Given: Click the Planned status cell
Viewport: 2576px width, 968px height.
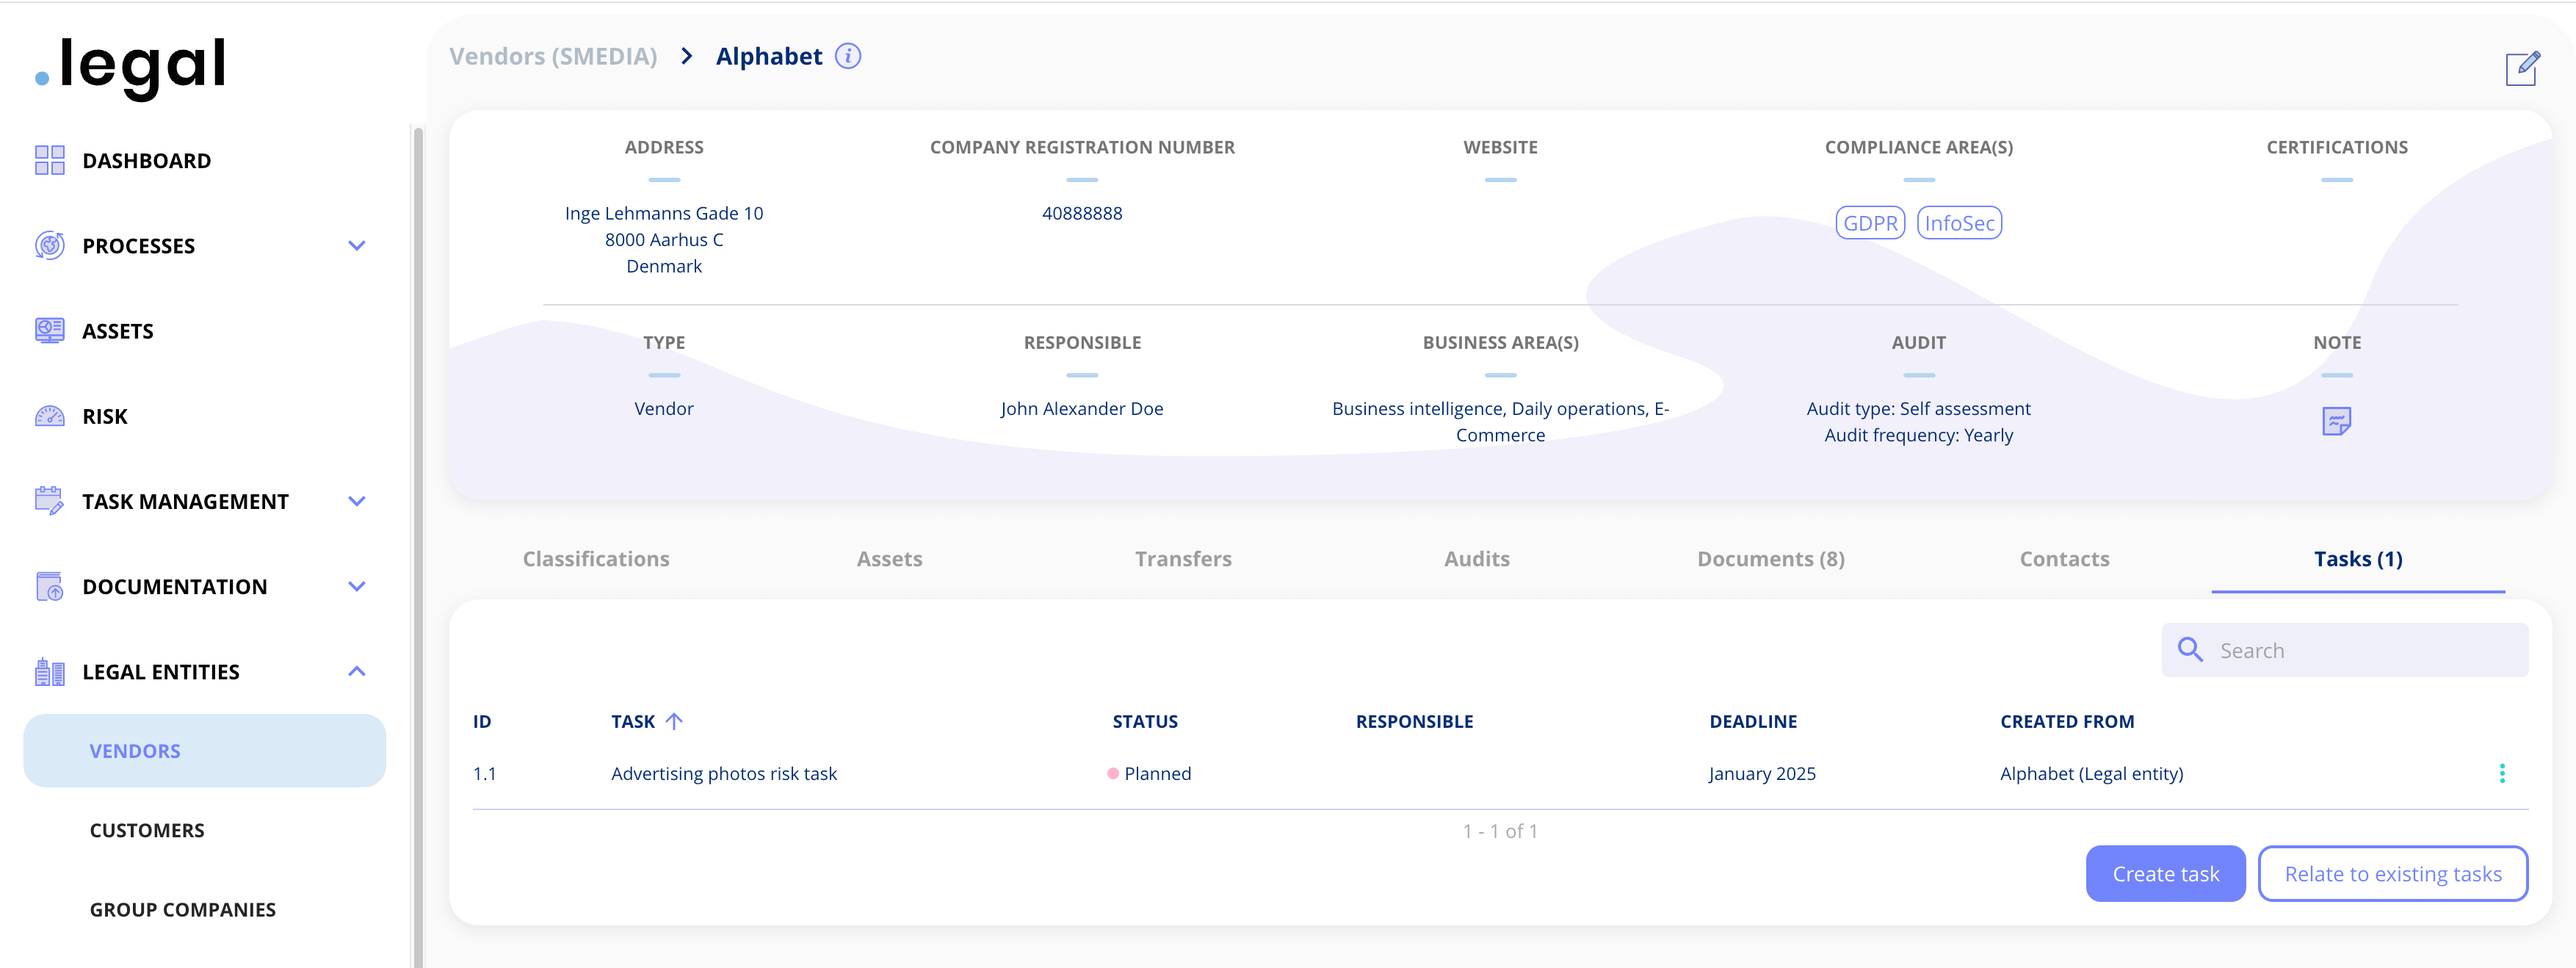Looking at the screenshot, I should click(x=1149, y=773).
